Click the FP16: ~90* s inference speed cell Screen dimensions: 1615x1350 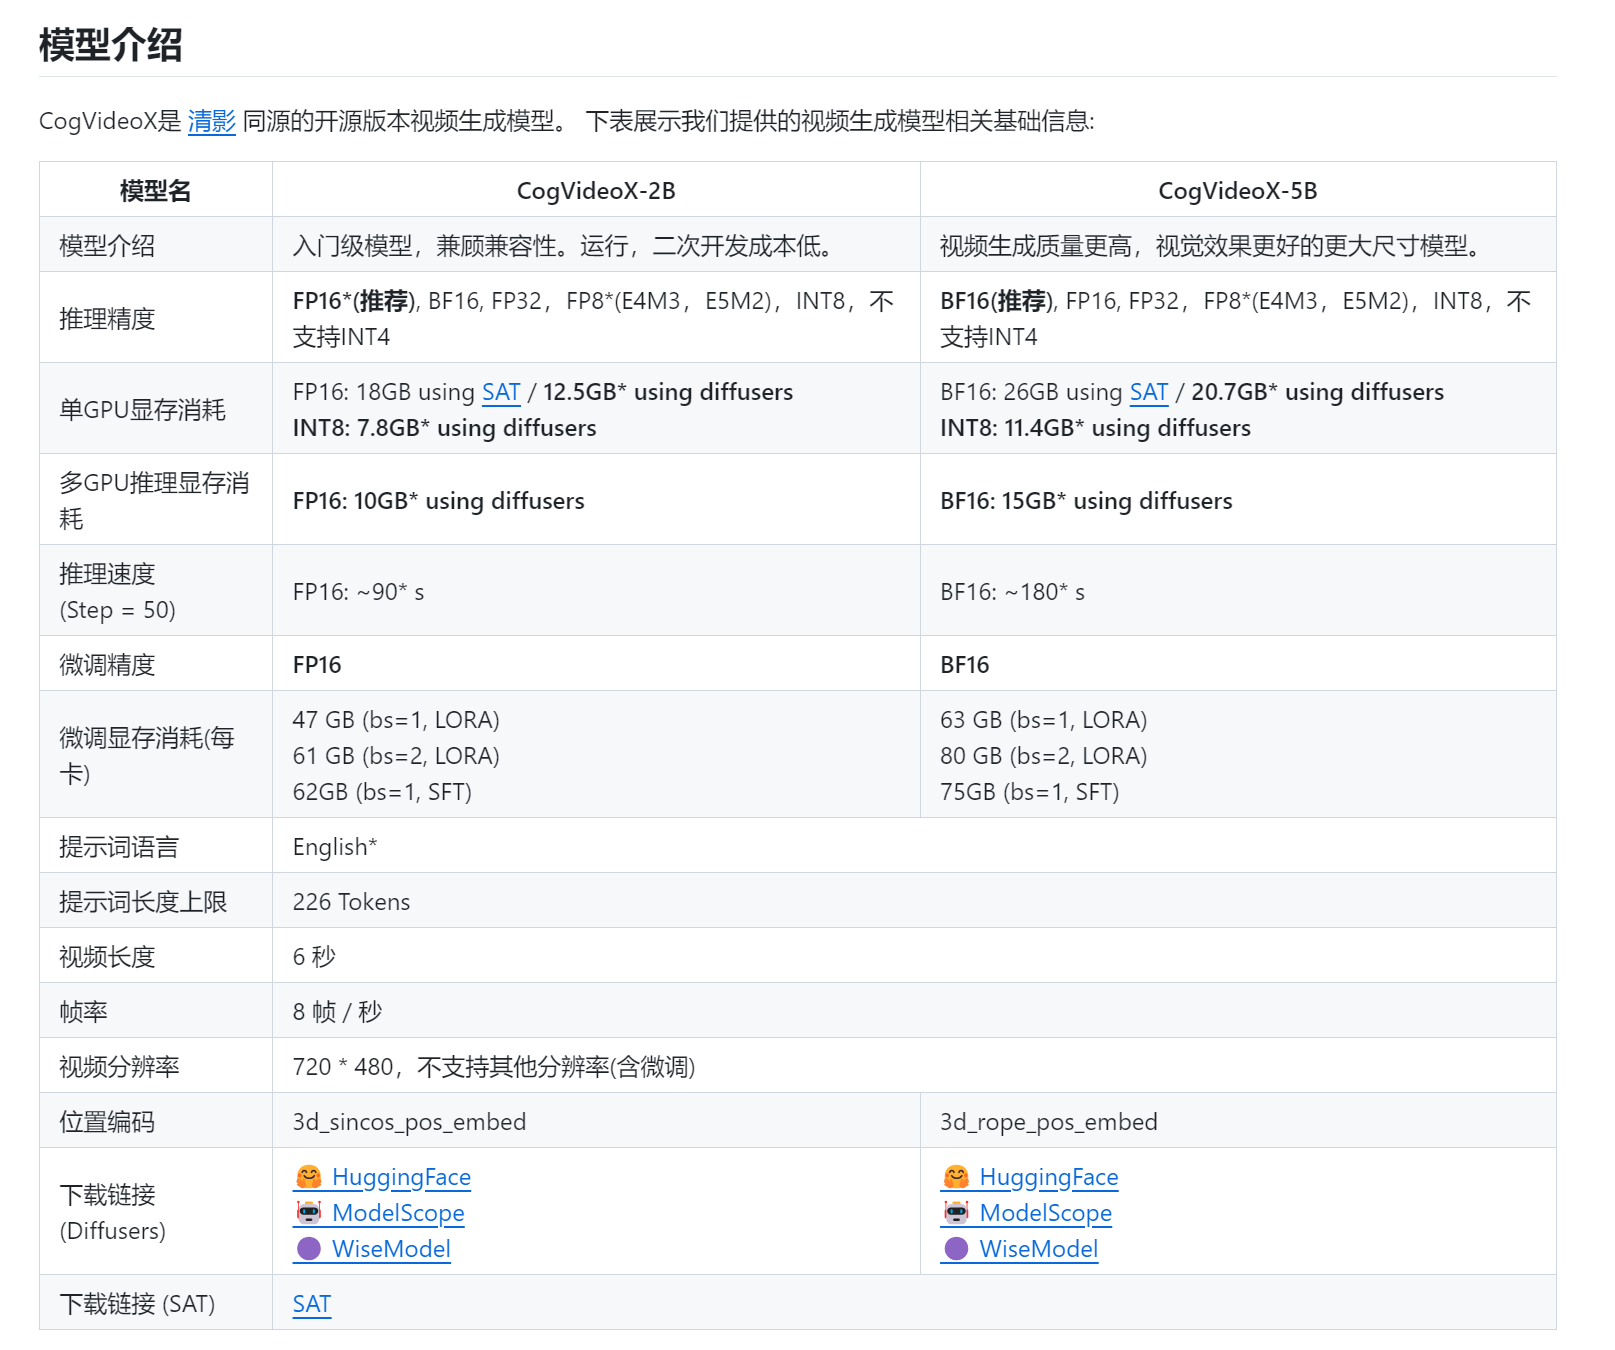click(x=358, y=592)
